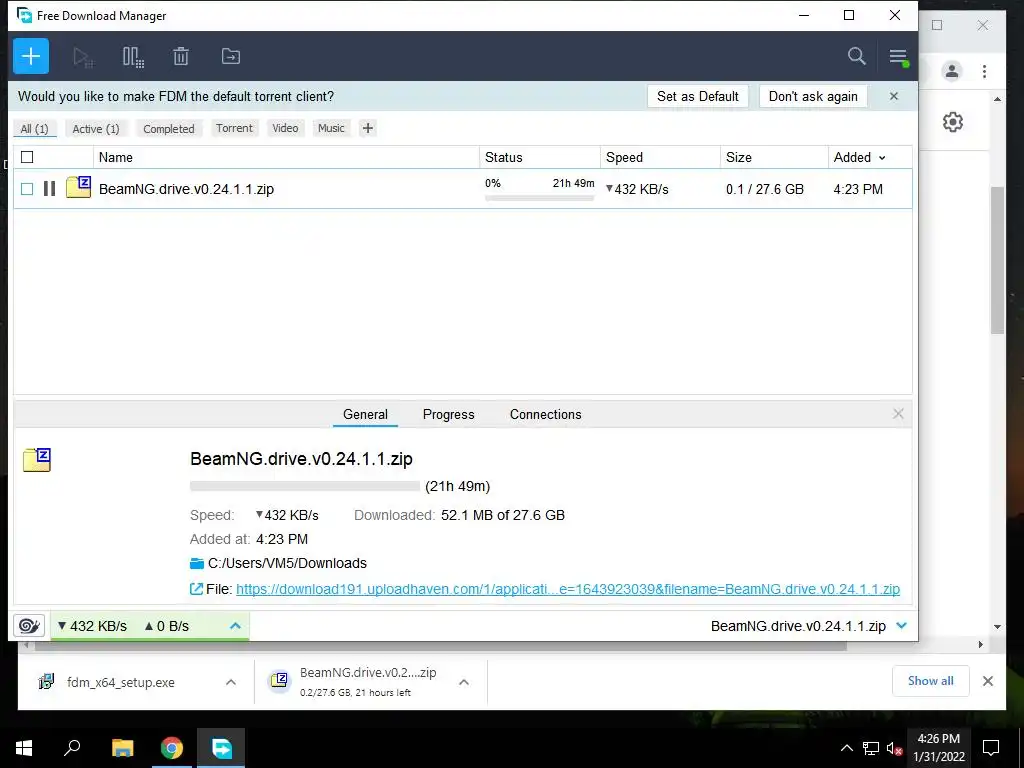This screenshot has height=768, width=1024.
Task: Open Chrome settings gear icon in background window
Action: 953,122
